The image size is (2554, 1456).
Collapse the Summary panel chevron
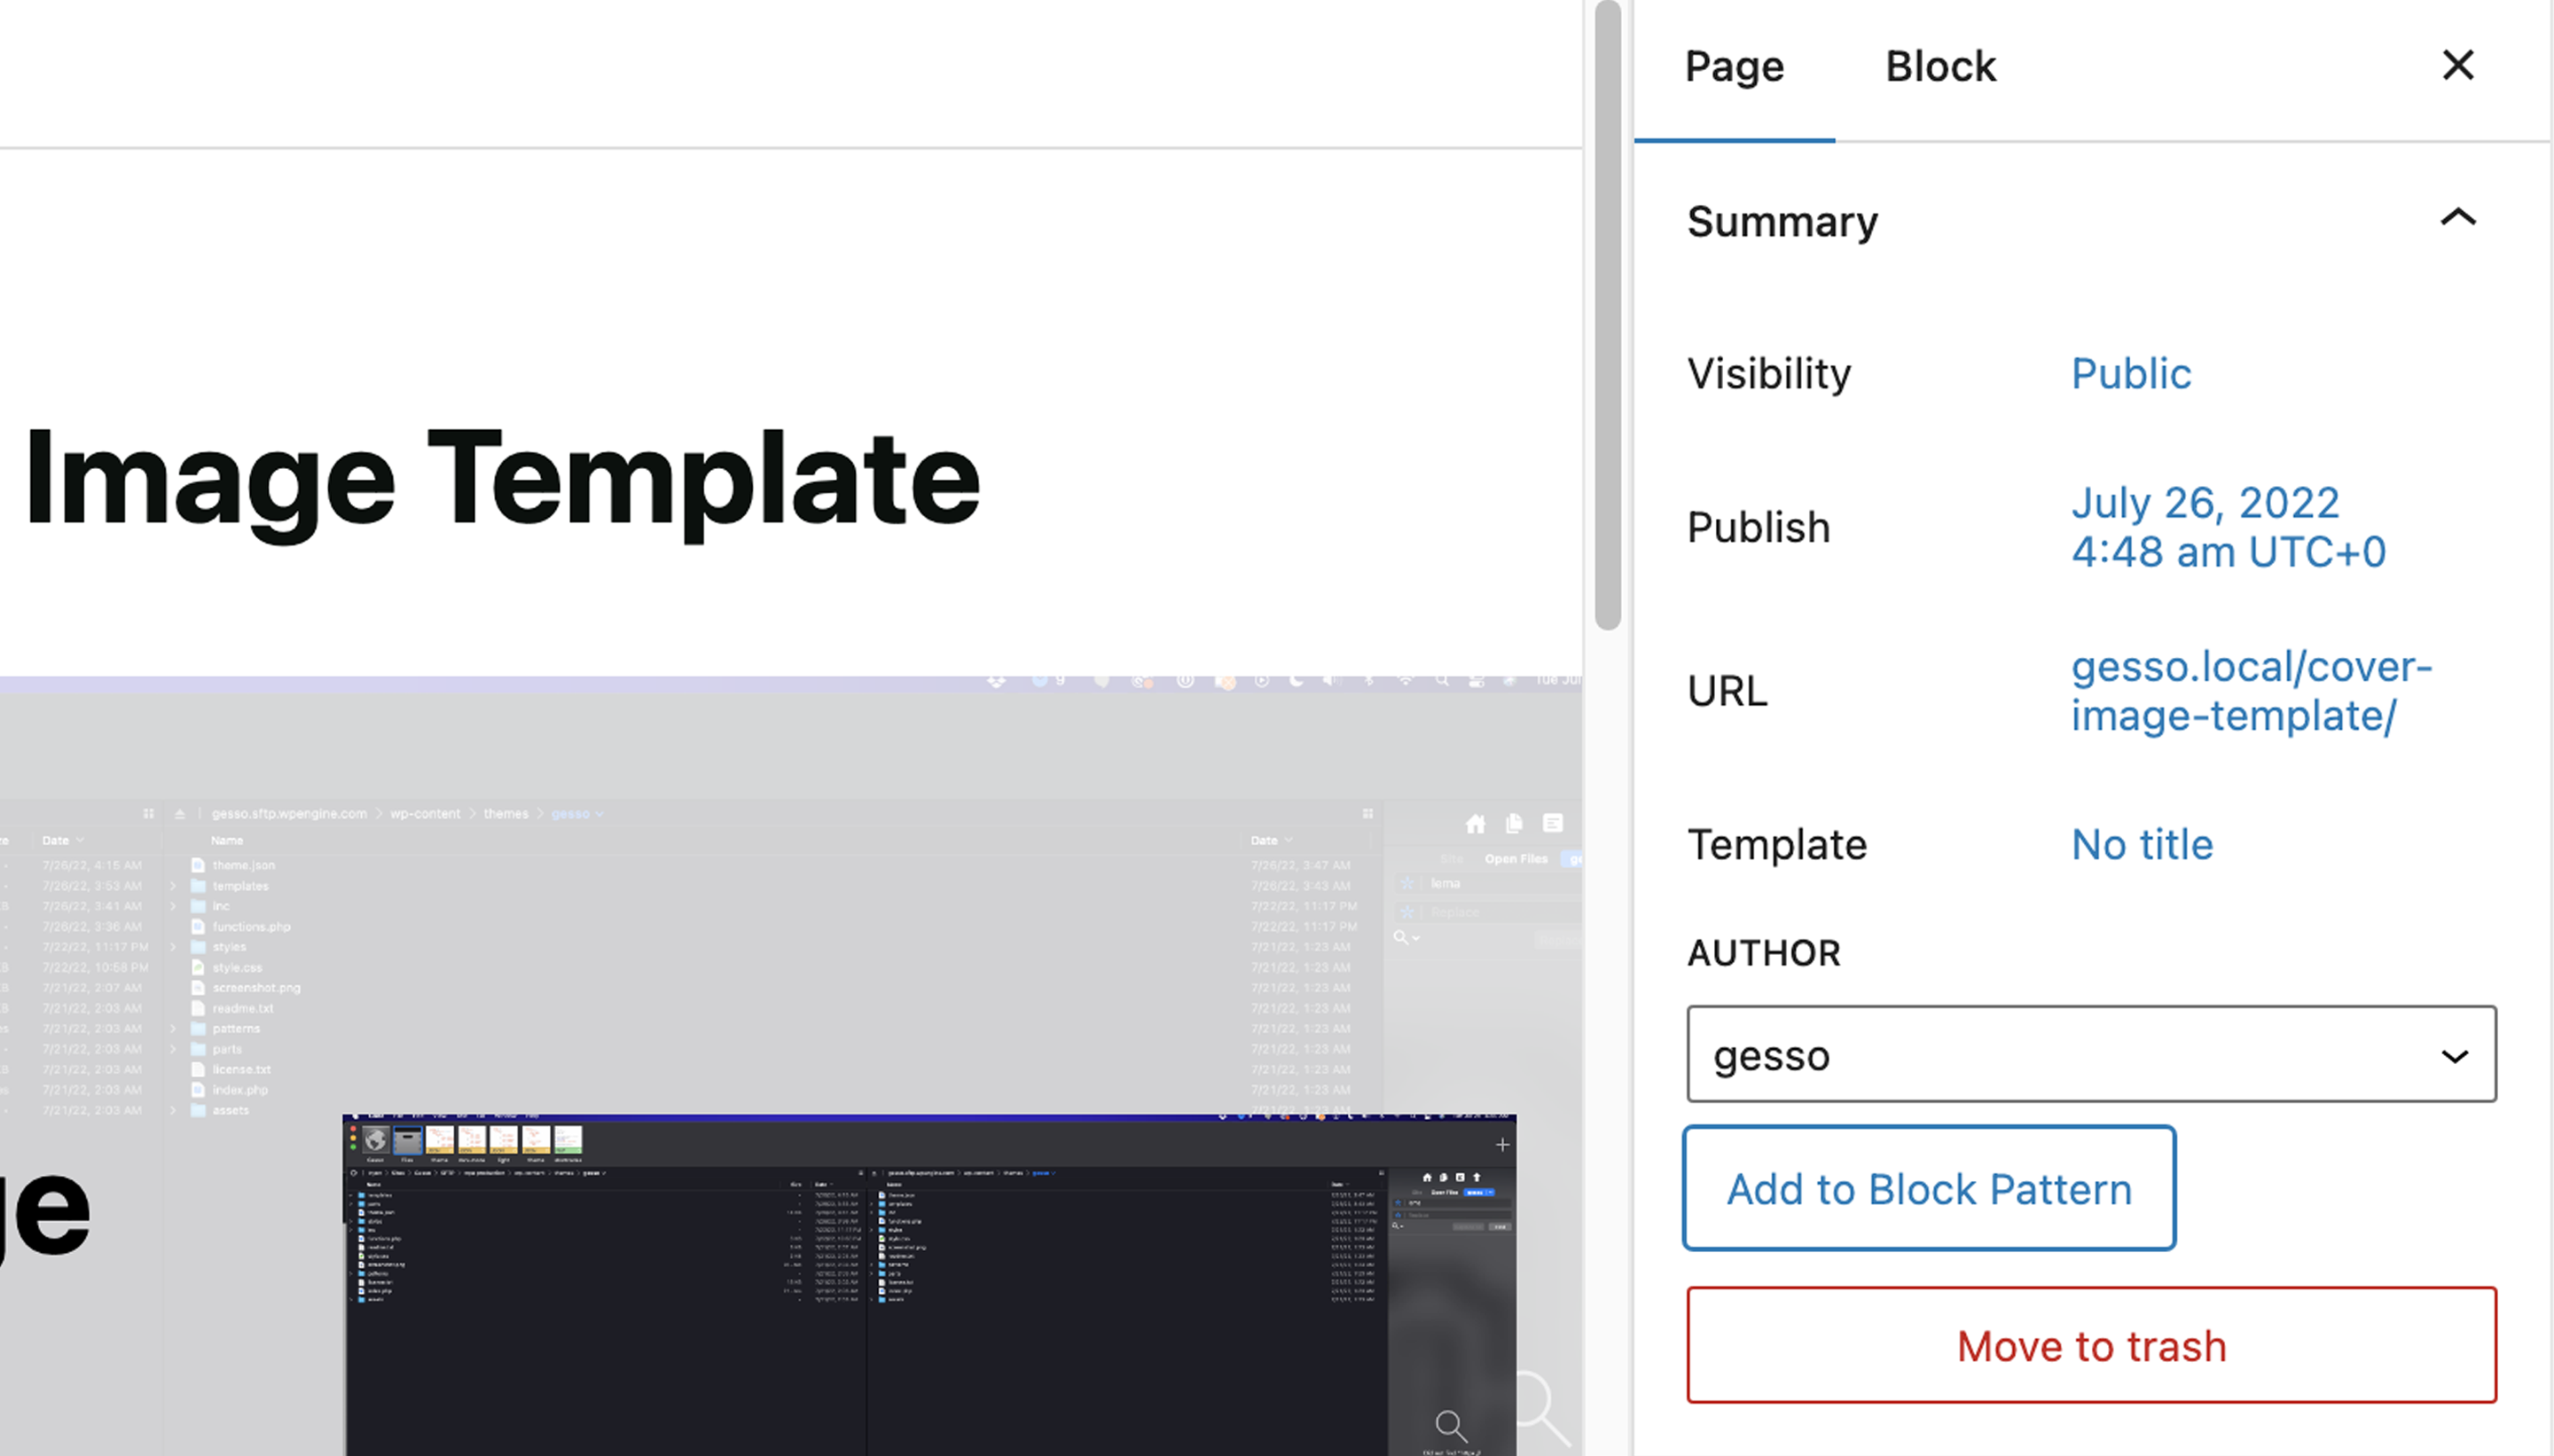tap(2457, 218)
